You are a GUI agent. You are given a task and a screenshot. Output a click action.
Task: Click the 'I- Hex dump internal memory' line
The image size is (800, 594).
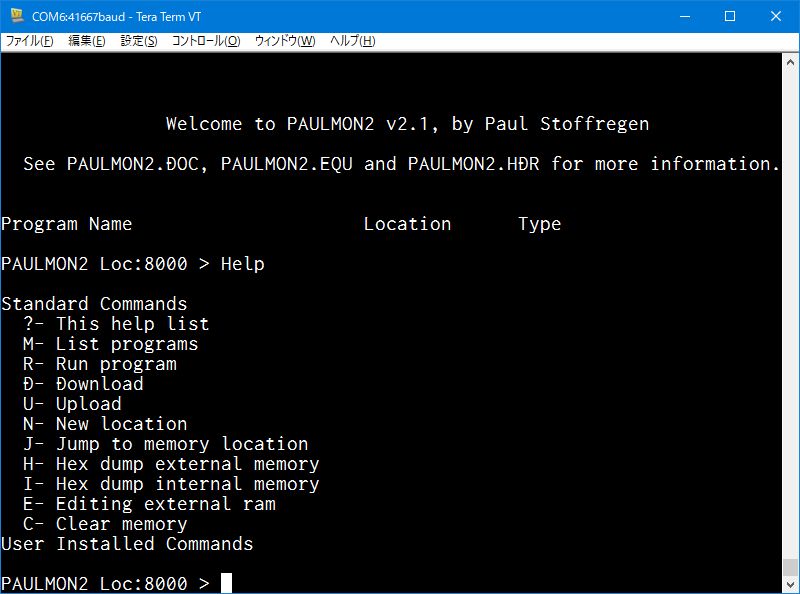pyautogui.click(x=171, y=484)
